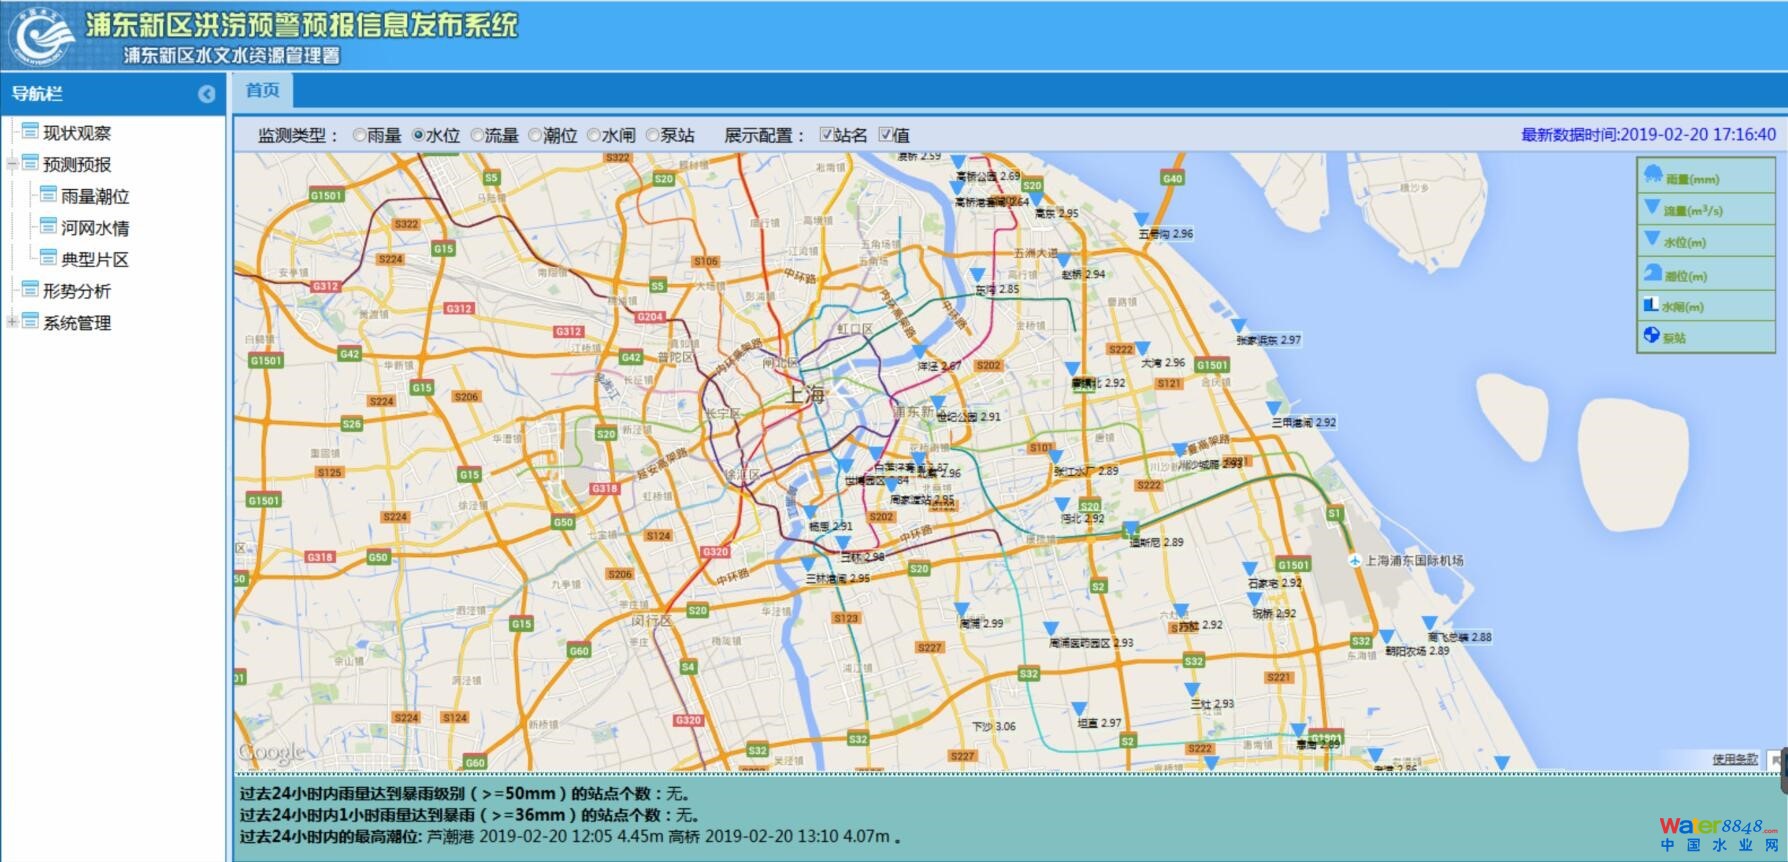This screenshot has width=1788, height=862.
Task: Click the water level marker at 五号沟 station
Action: (1140, 220)
